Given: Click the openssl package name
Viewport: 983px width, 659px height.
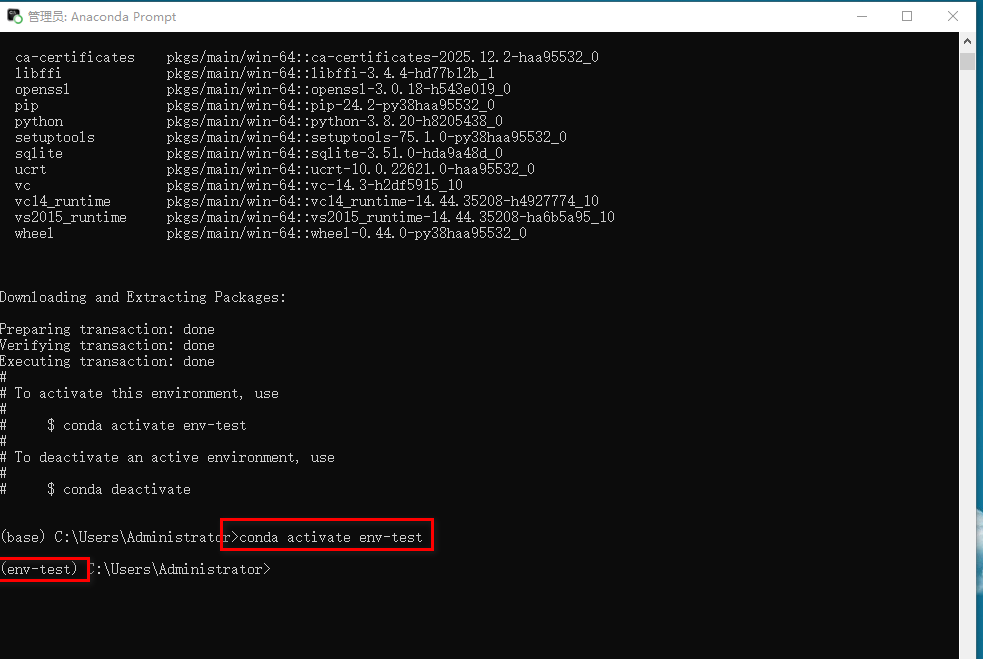Looking at the screenshot, I should click(x=42, y=90).
